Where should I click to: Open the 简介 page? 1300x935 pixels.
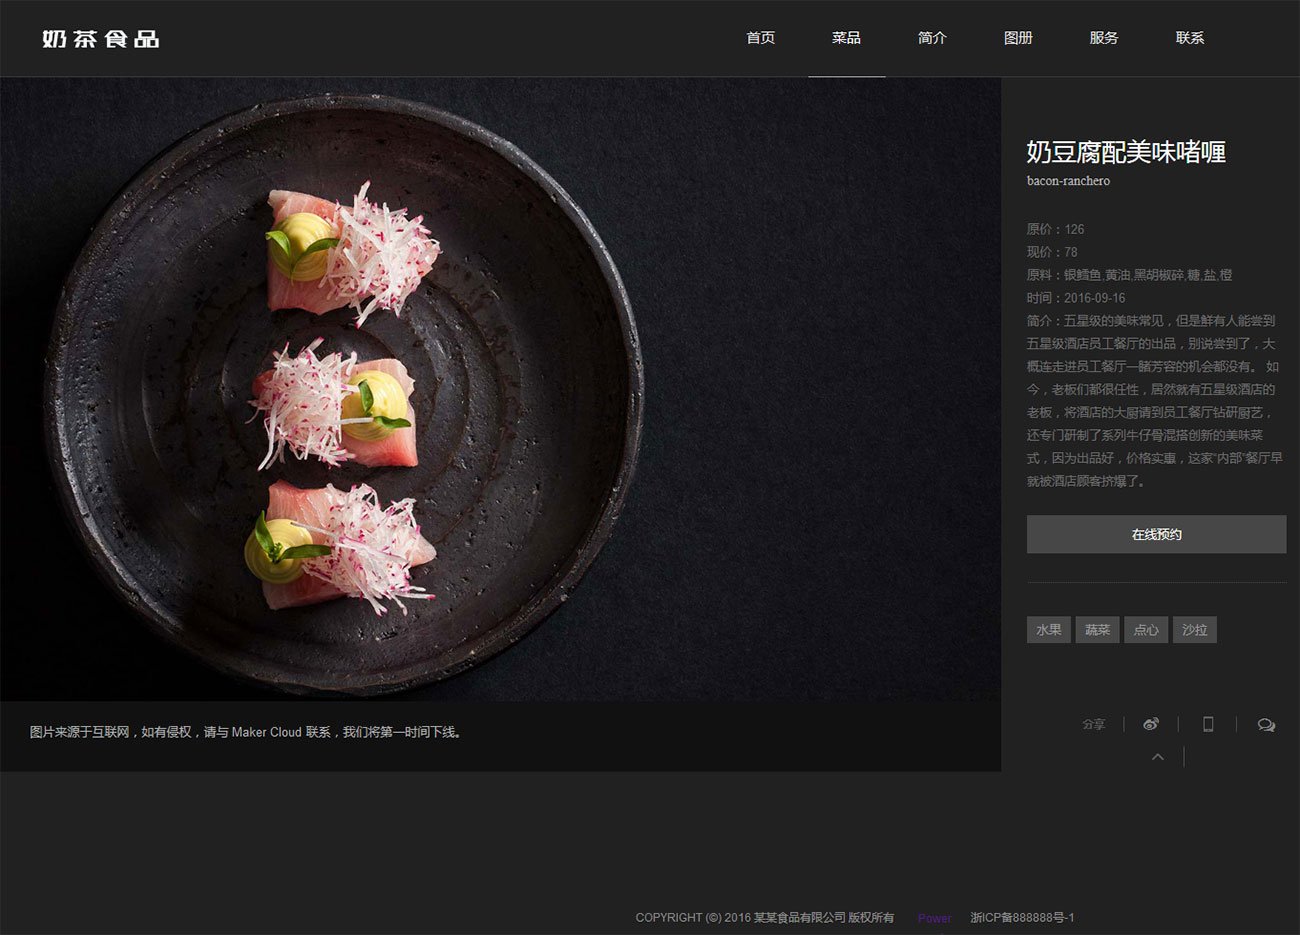coord(932,38)
